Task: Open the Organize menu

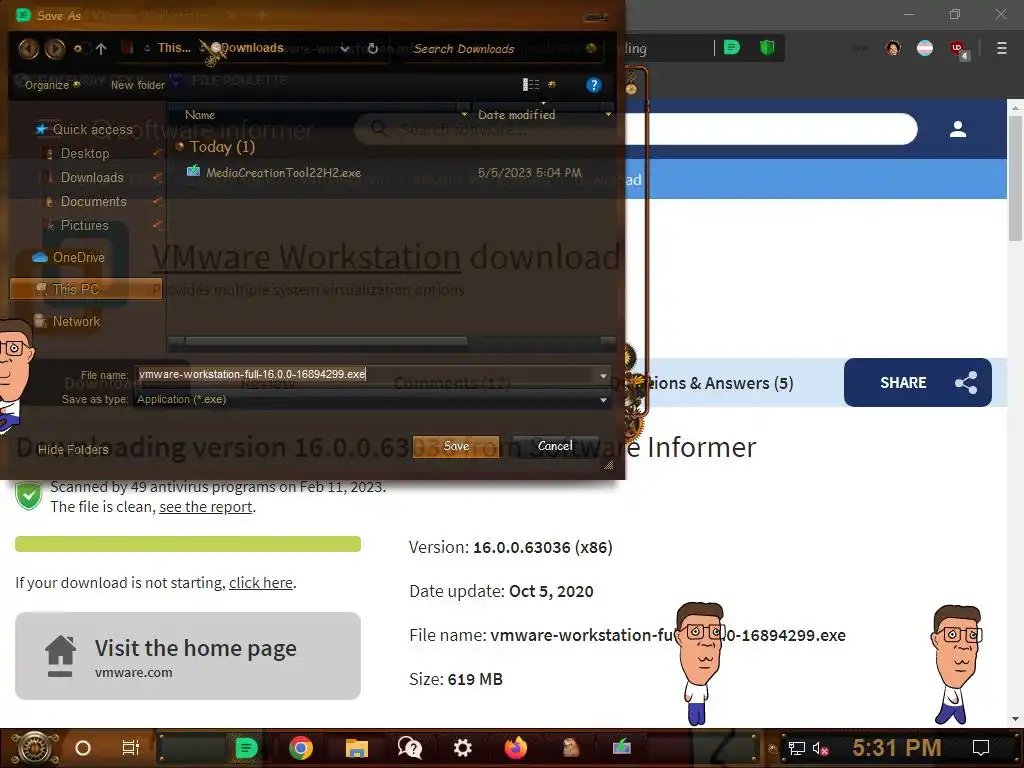Action: [52, 85]
